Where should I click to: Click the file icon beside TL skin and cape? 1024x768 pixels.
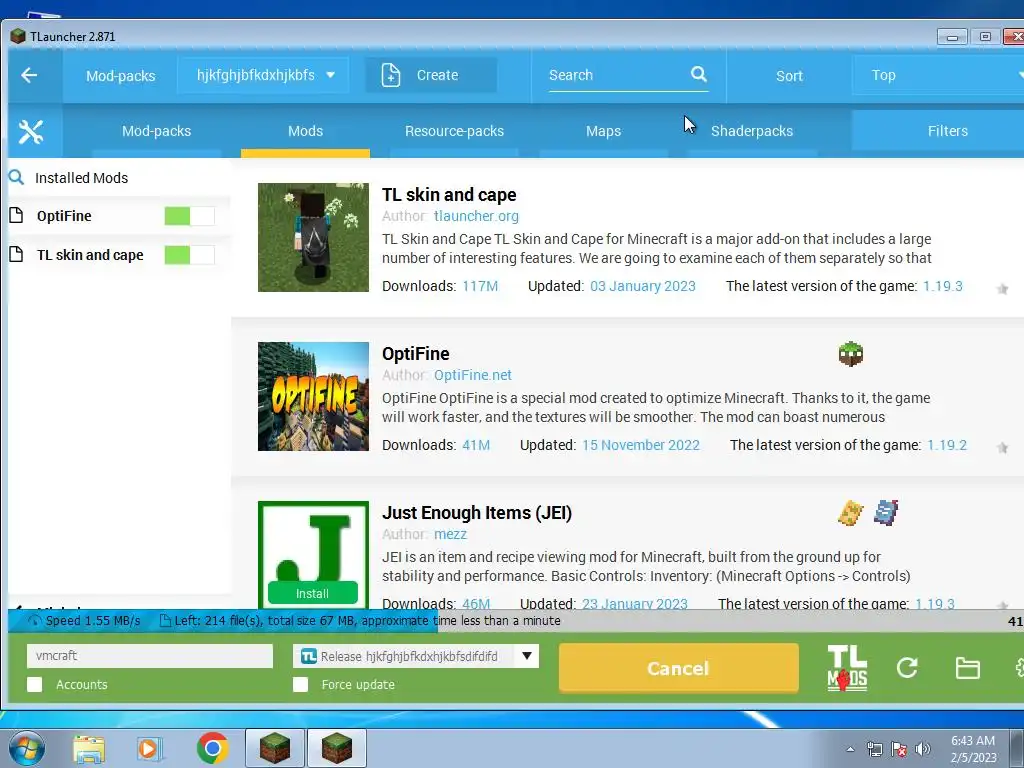point(16,254)
